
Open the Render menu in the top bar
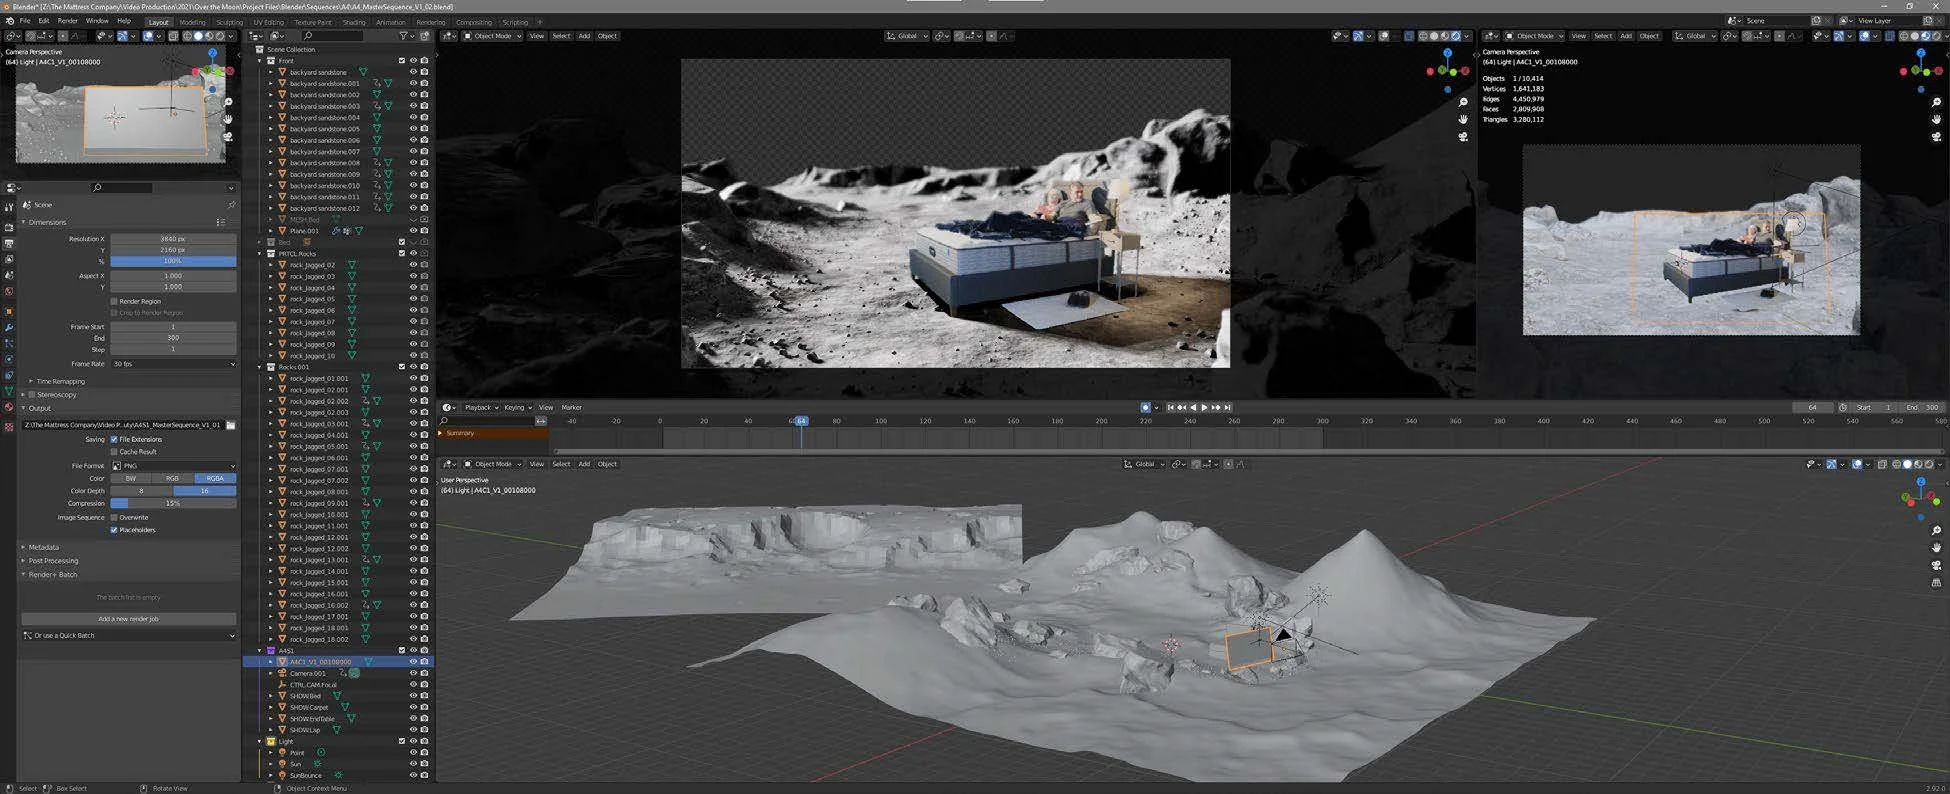[x=67, y=21]
